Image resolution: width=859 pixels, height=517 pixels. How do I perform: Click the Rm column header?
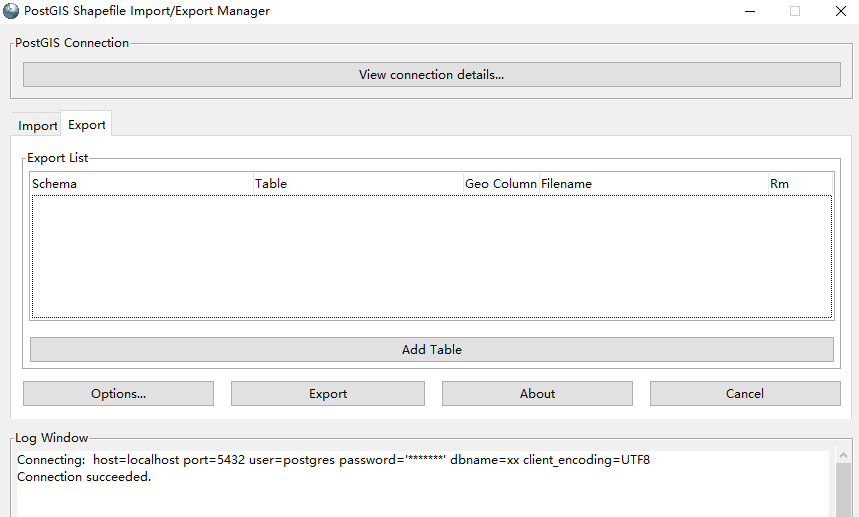coord(800,183)
